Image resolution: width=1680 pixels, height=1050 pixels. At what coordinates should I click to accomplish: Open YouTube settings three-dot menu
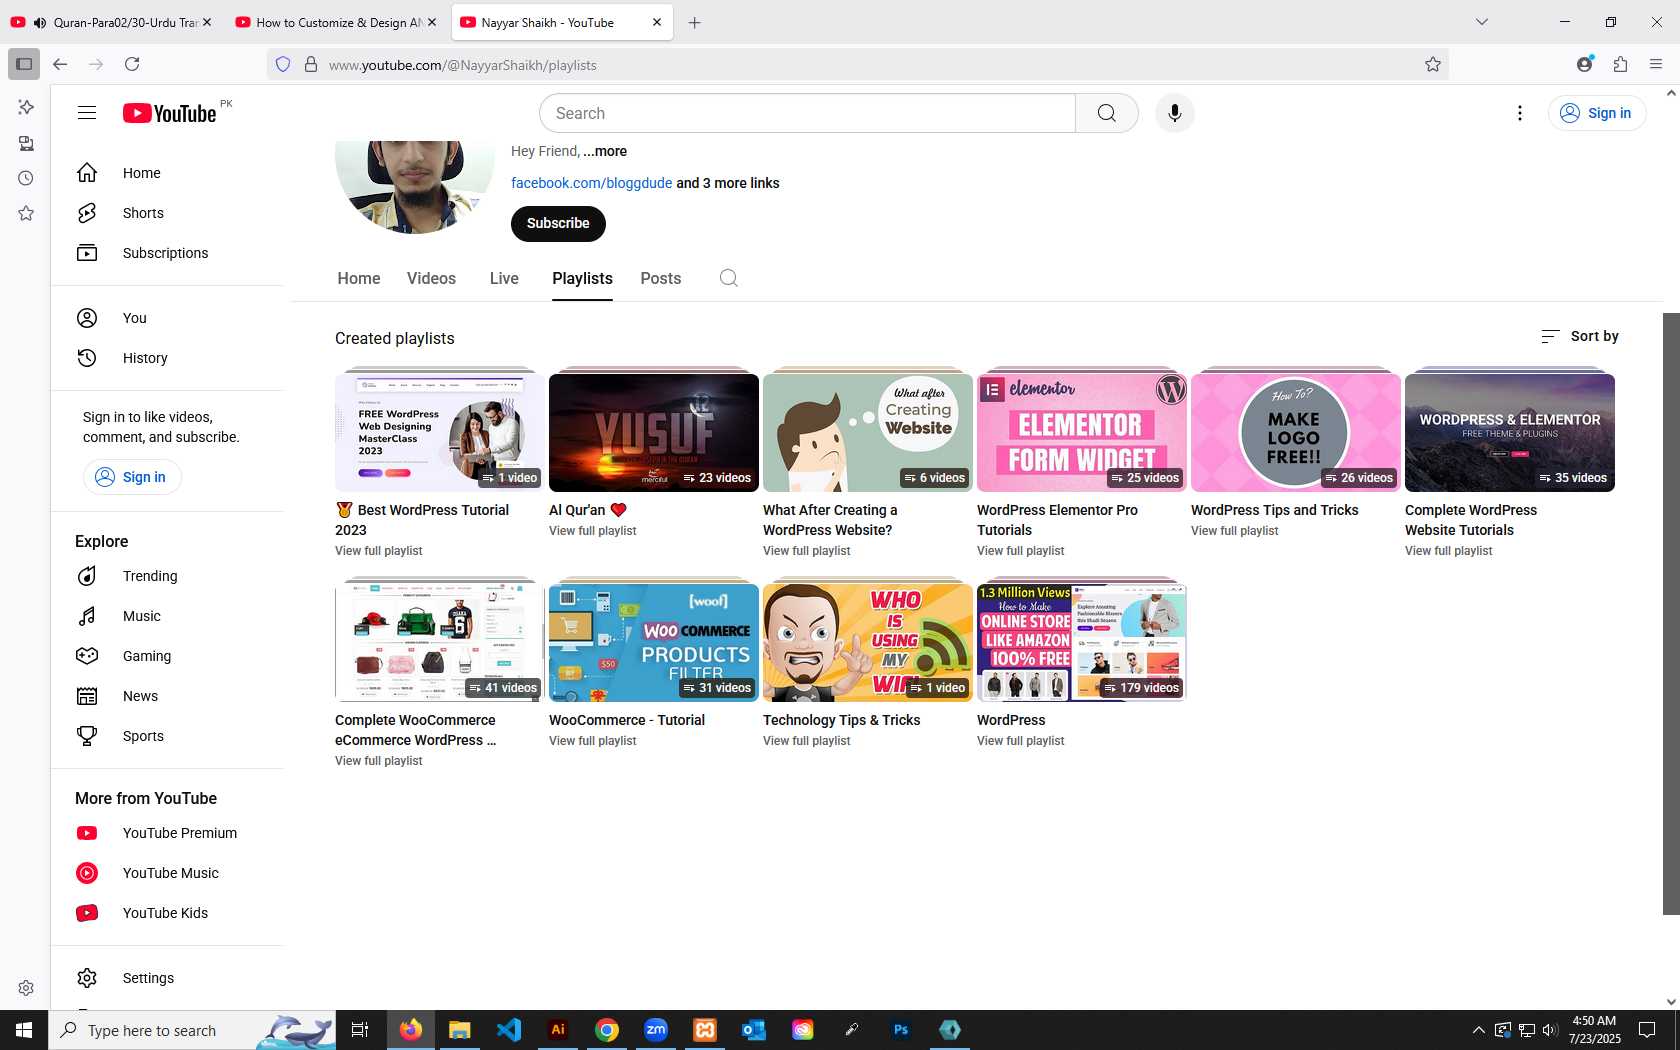(1520, 113)
